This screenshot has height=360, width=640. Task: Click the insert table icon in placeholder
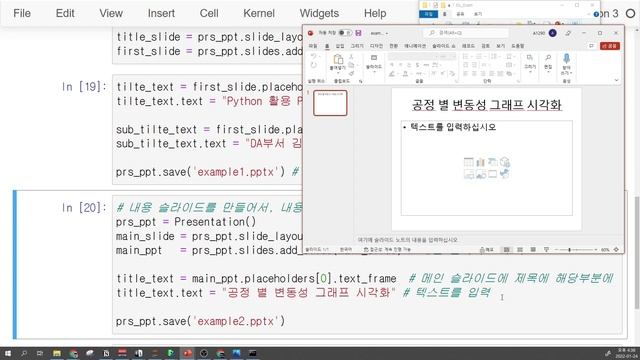pos(468,162)
